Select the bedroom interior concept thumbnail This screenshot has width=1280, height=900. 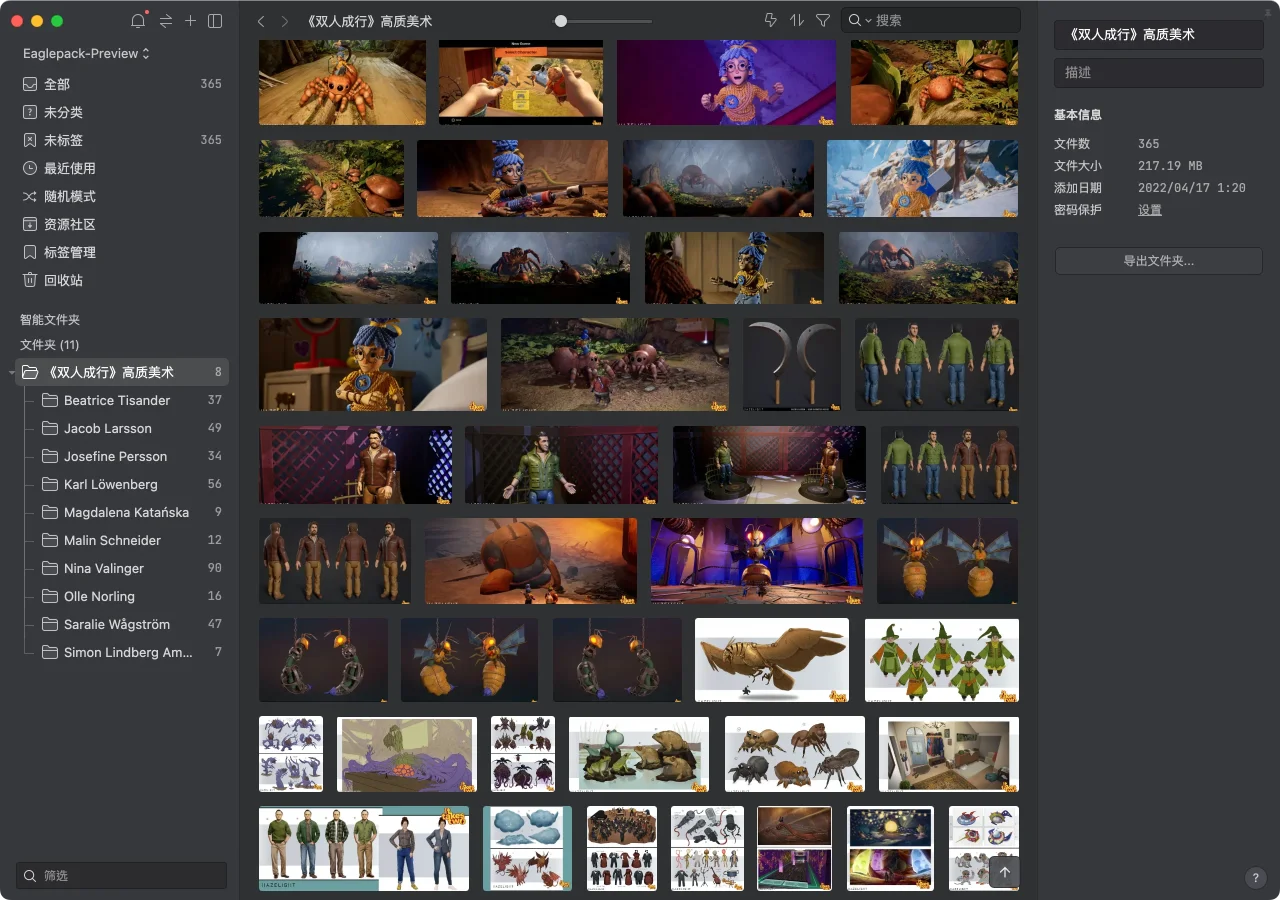(x=949, y=754)
